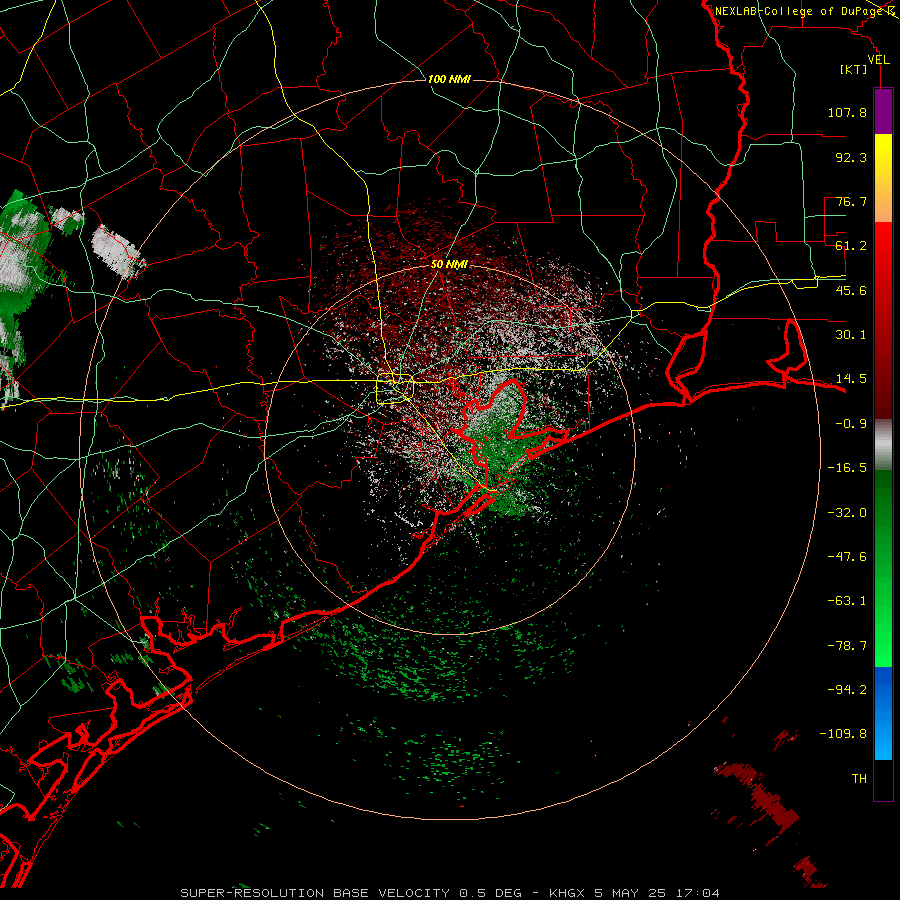This screenshot has width=900, height=900.
Task: Select the -0.9 velocity scale value
Action: 851,424
